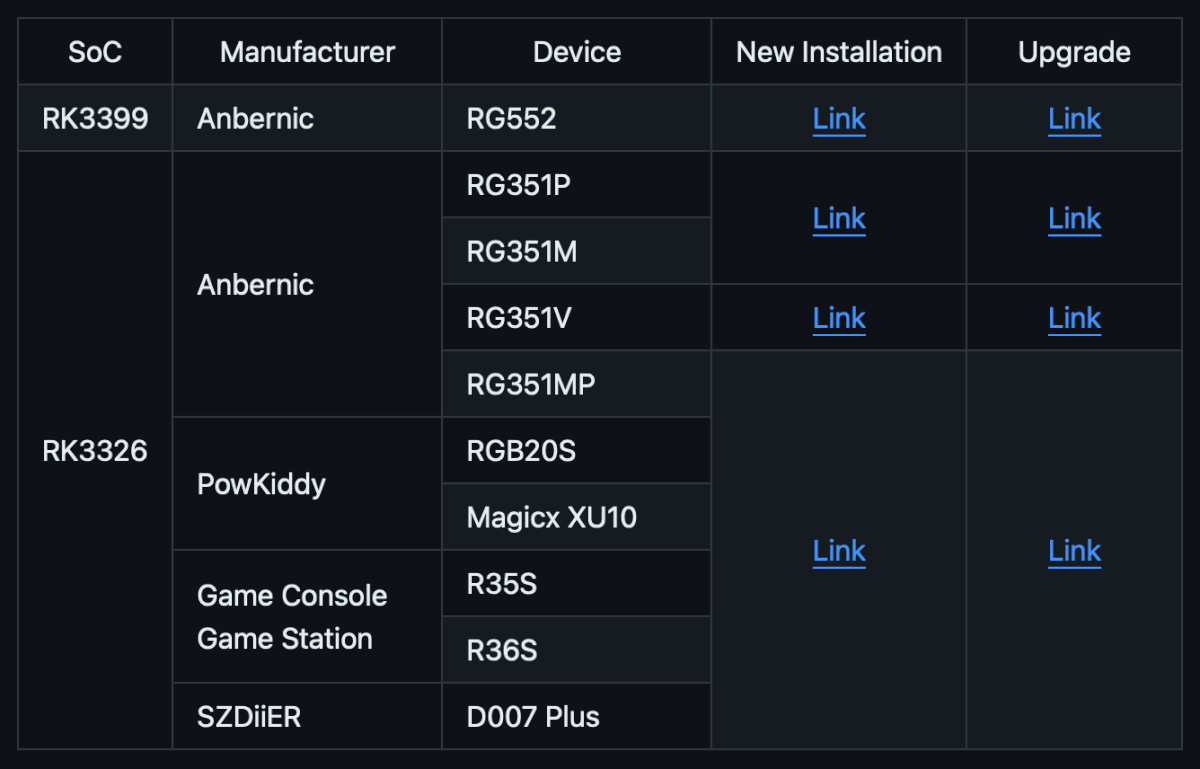The height and width of the screenshot is (769, 1200).
Task: Open the Upgrade link for RG351M
Action: pyautogui.click(x=1074, y=218)
